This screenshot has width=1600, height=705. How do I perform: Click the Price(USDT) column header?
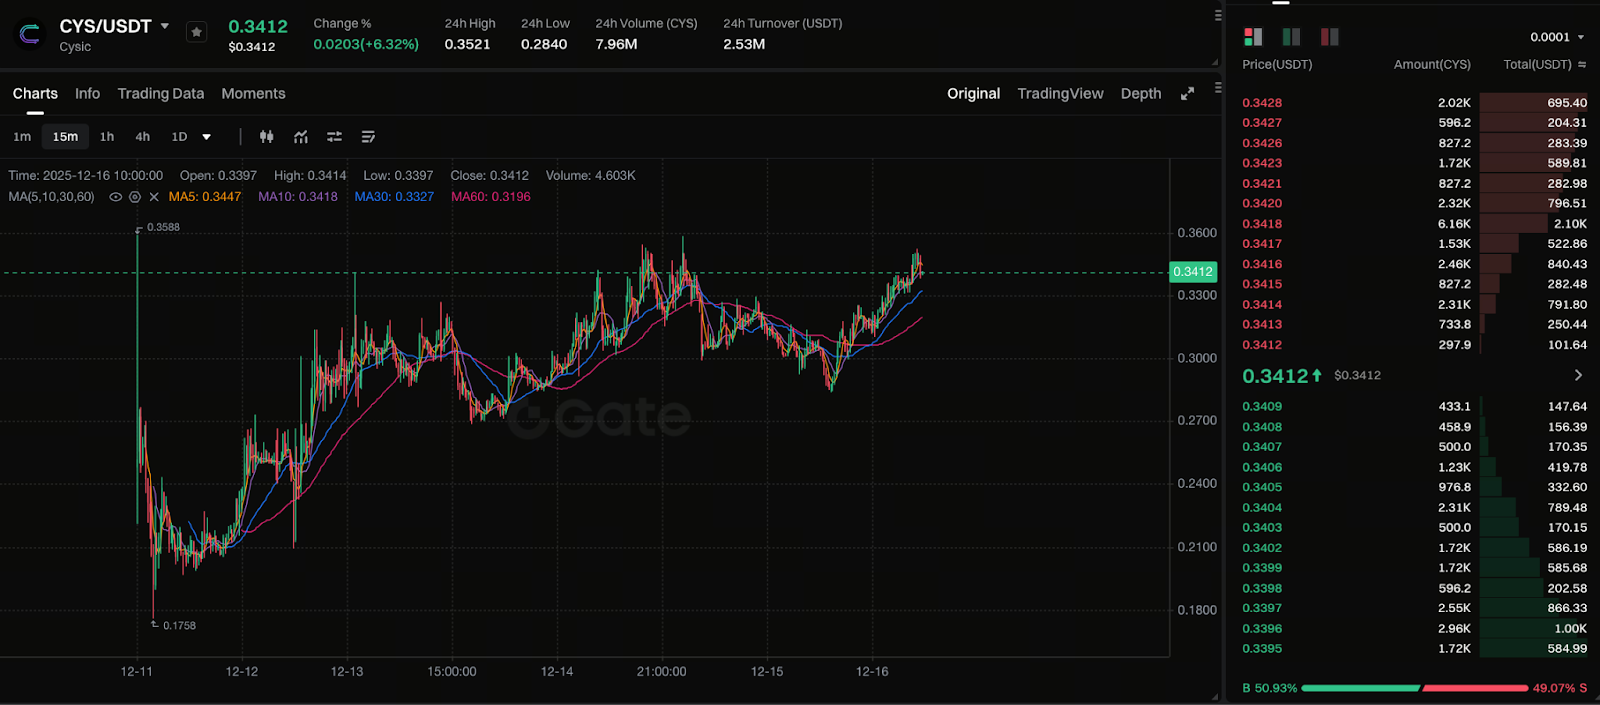click(1277, 64)
